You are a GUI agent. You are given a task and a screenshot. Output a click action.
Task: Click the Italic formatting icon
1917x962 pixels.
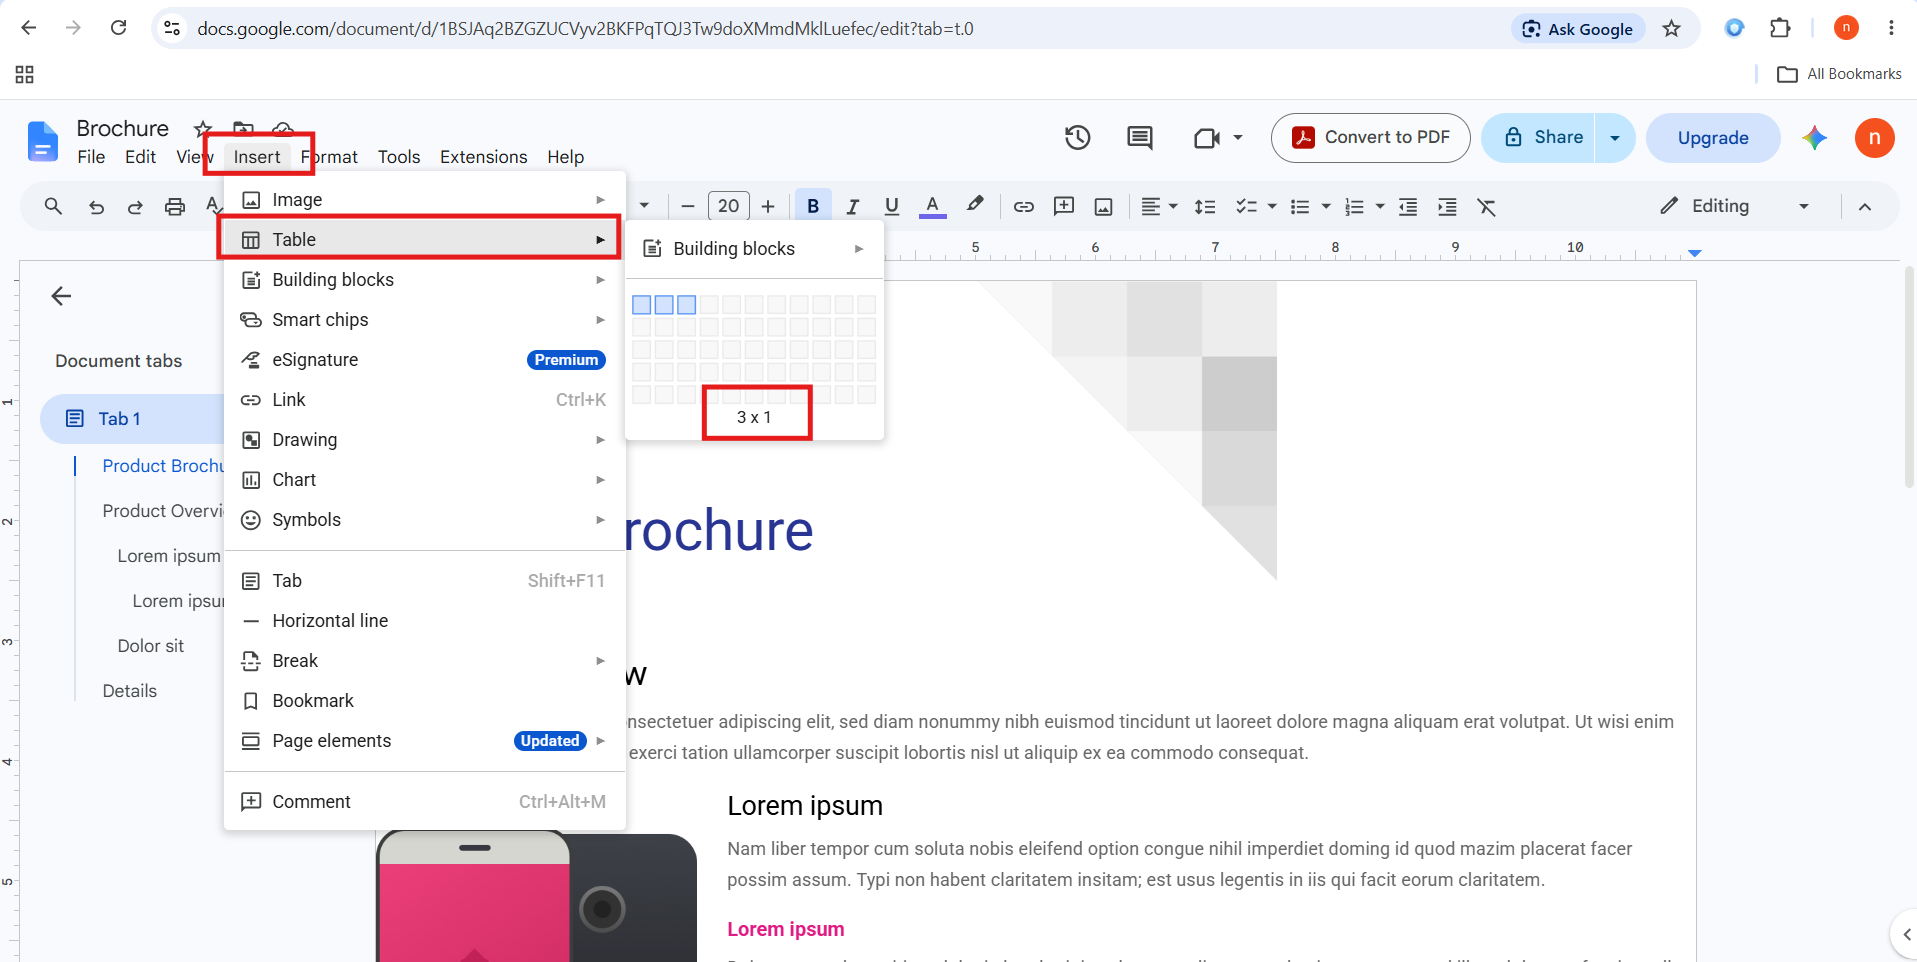[x=852, y=206]
